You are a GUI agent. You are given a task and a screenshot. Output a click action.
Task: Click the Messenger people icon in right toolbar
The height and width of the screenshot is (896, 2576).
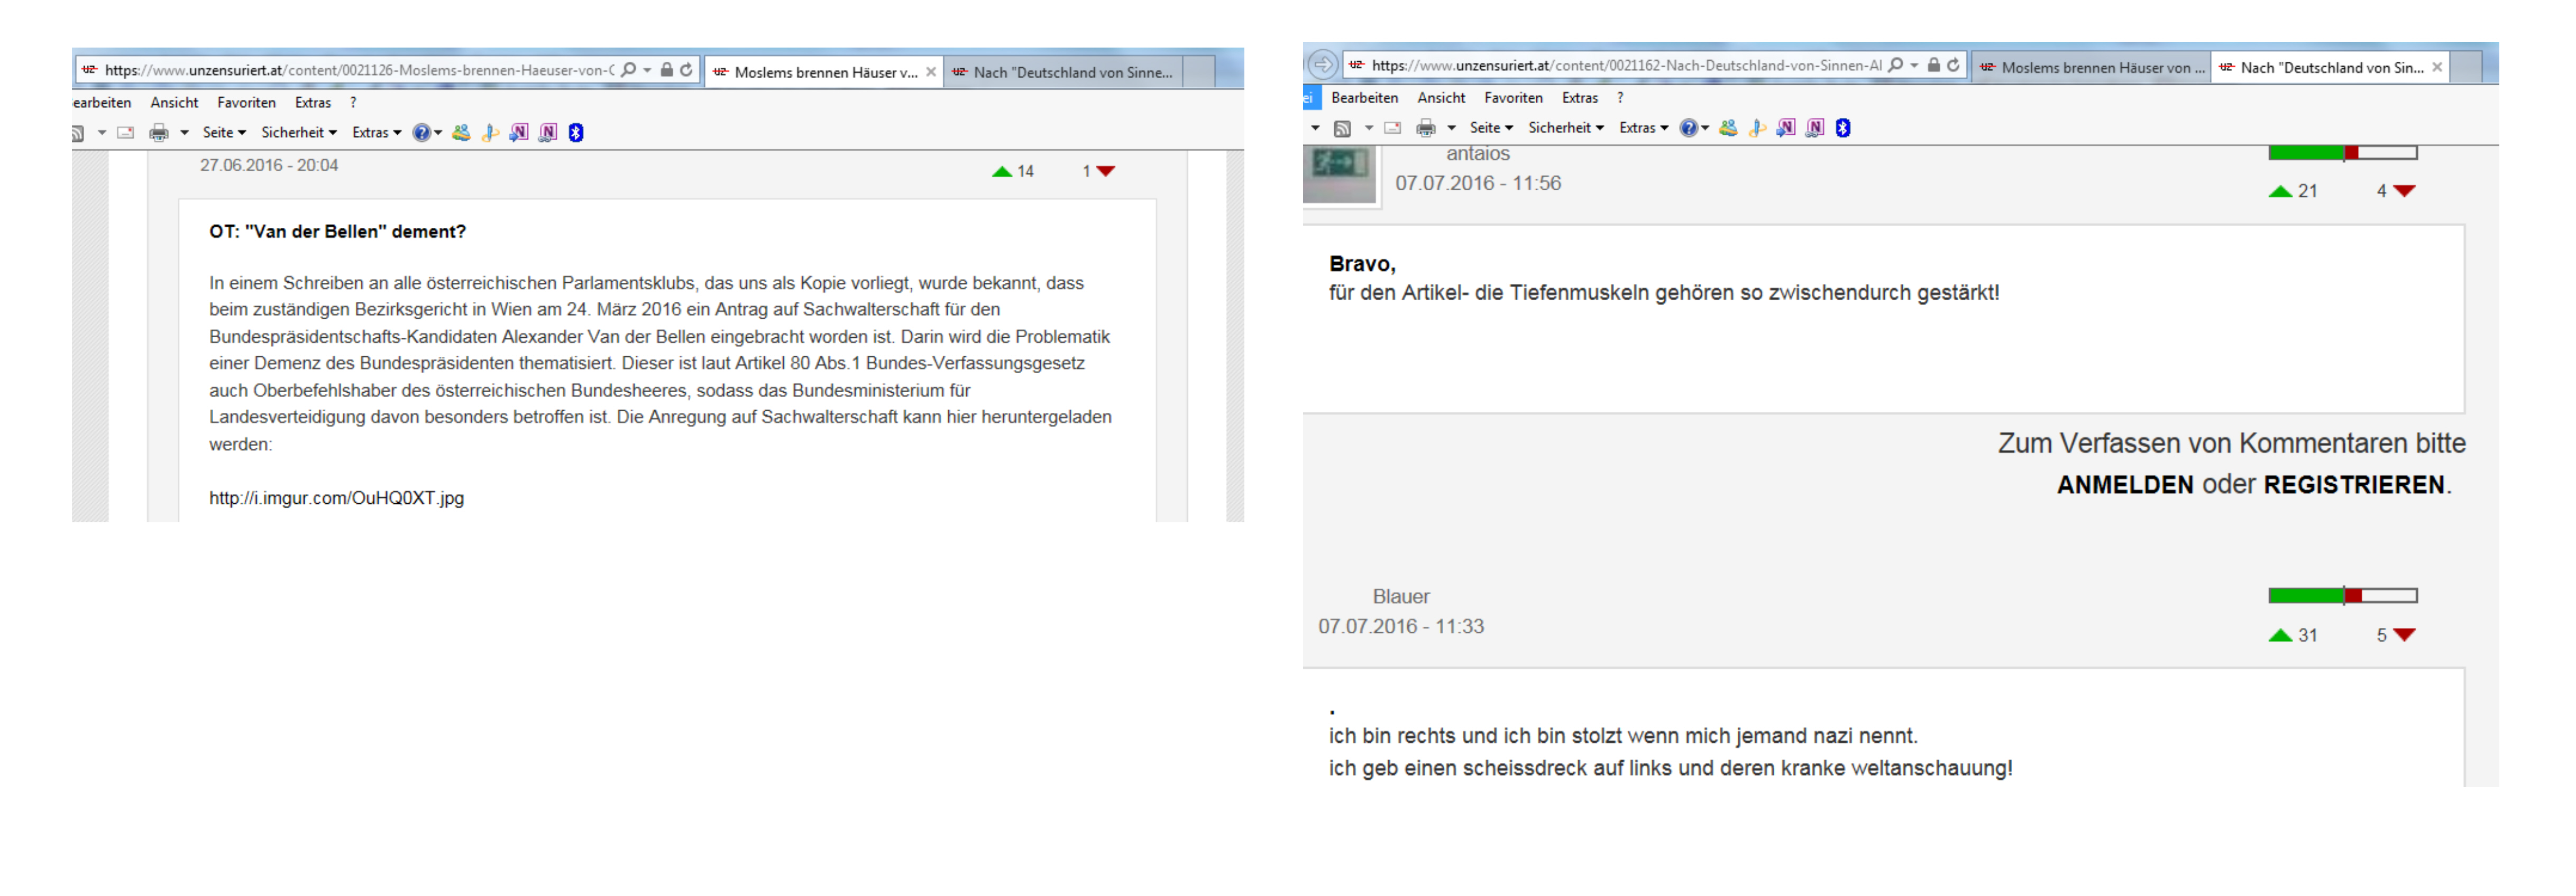[1728, 128]
